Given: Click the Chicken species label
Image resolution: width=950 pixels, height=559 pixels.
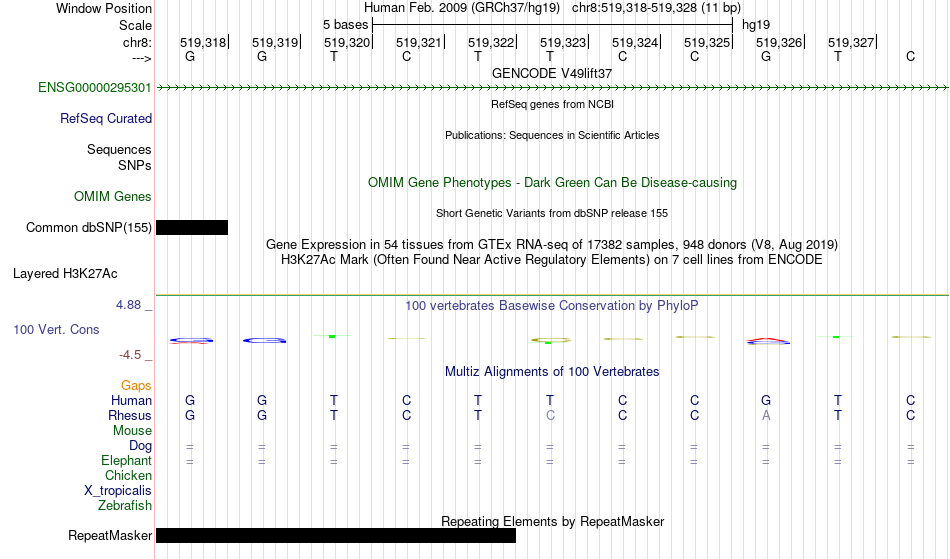Looking at the screenshot, I should (128, 475).
